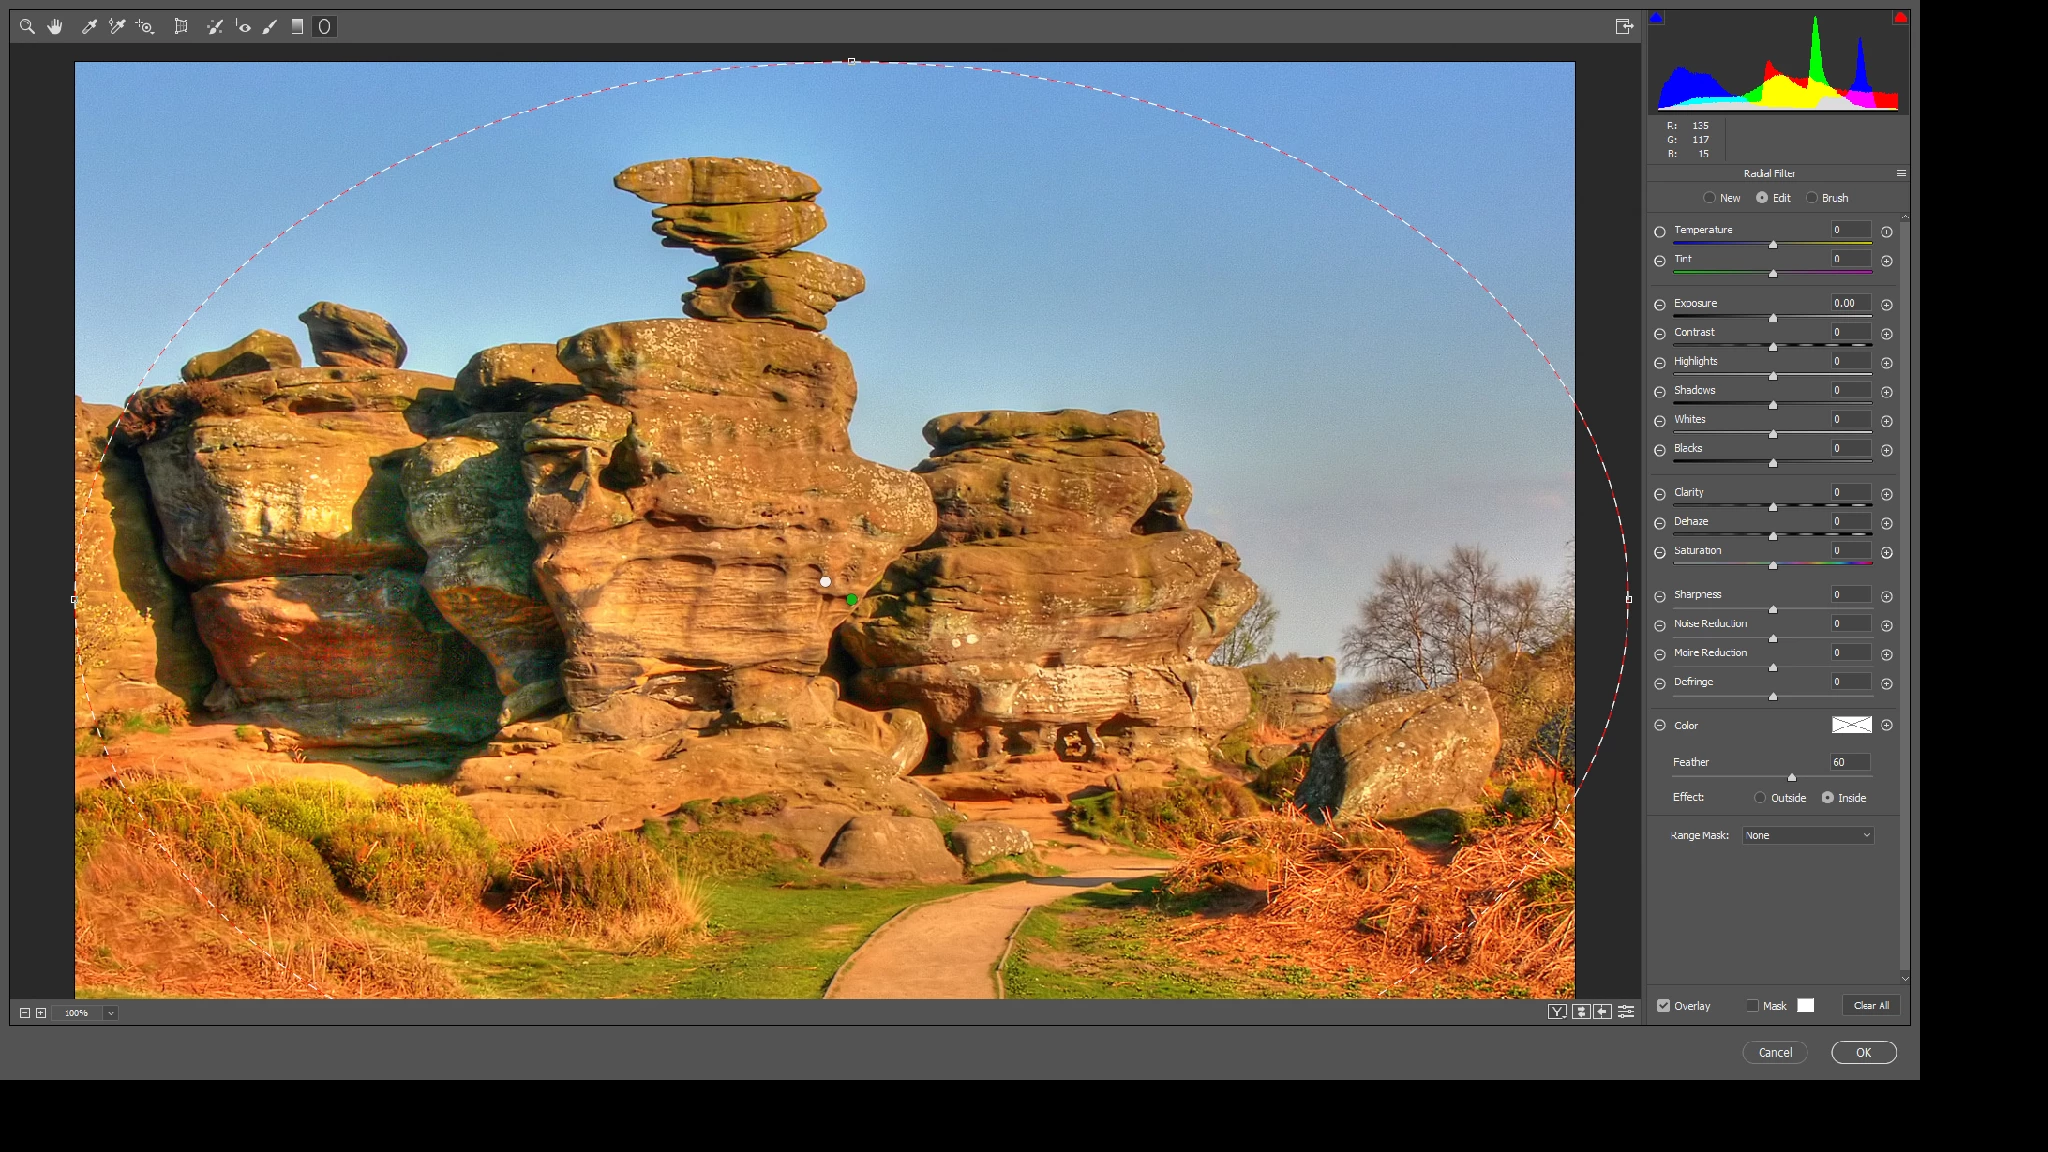Select the Outside effect radio button
This screenshot has height=1152, width=2048.
click(x=1760, y=798)
